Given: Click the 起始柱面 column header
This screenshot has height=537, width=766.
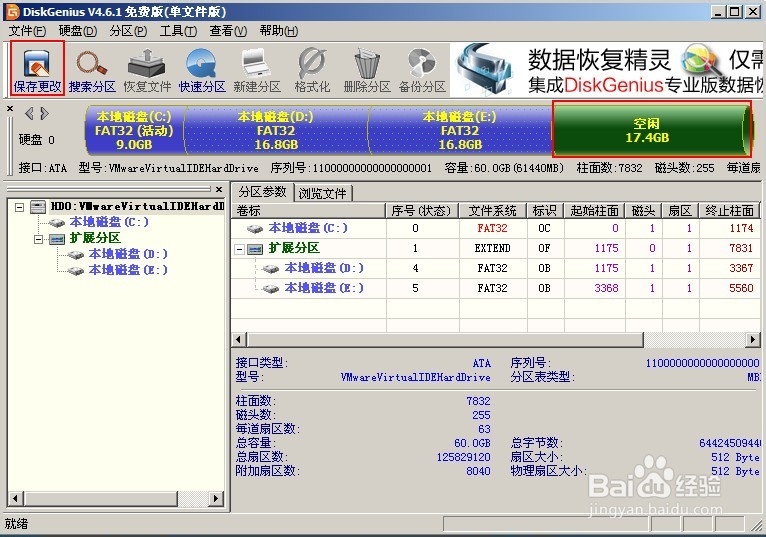Looking at the screenshot, I should tap(595, 211).
